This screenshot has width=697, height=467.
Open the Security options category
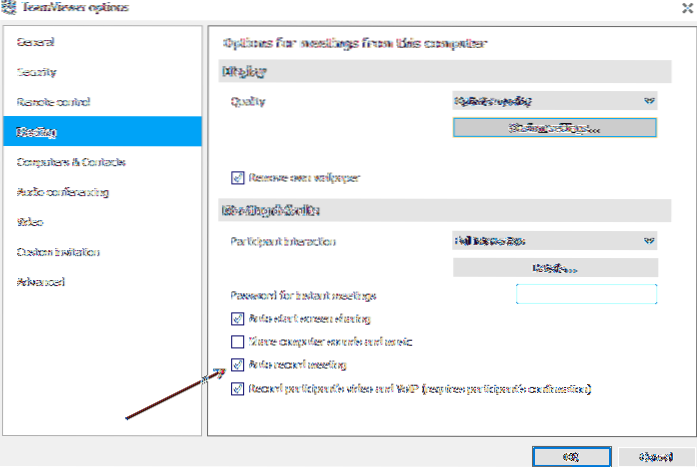pos(102,72)
